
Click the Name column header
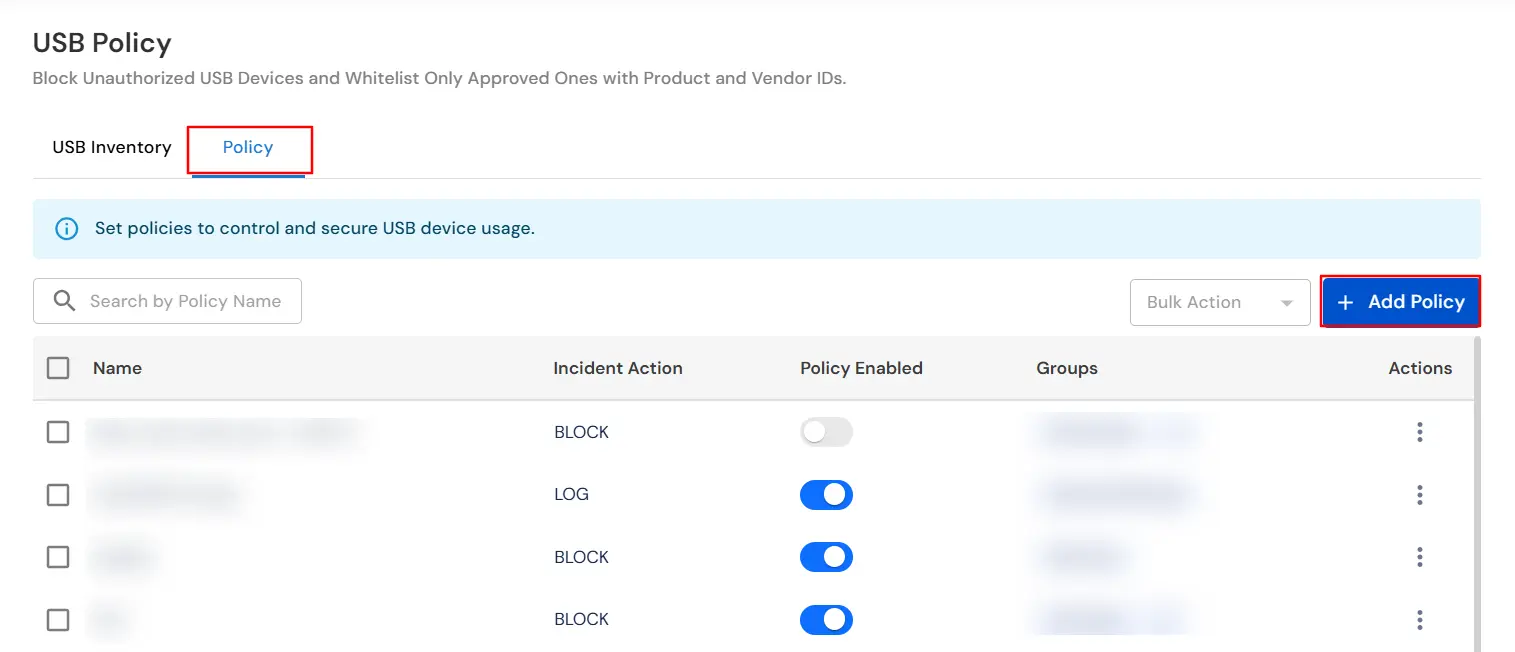(x=117, y=368)
